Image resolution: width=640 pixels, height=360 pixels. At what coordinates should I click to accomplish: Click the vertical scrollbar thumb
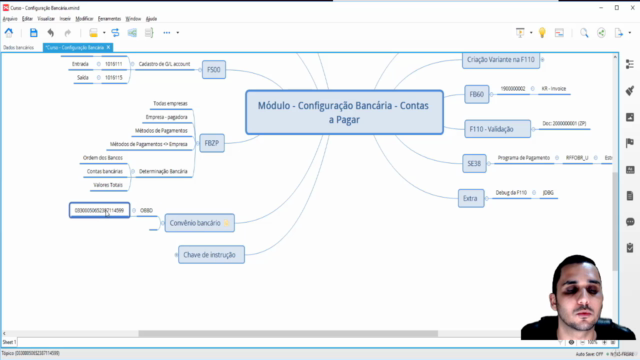tap(615, 221)
